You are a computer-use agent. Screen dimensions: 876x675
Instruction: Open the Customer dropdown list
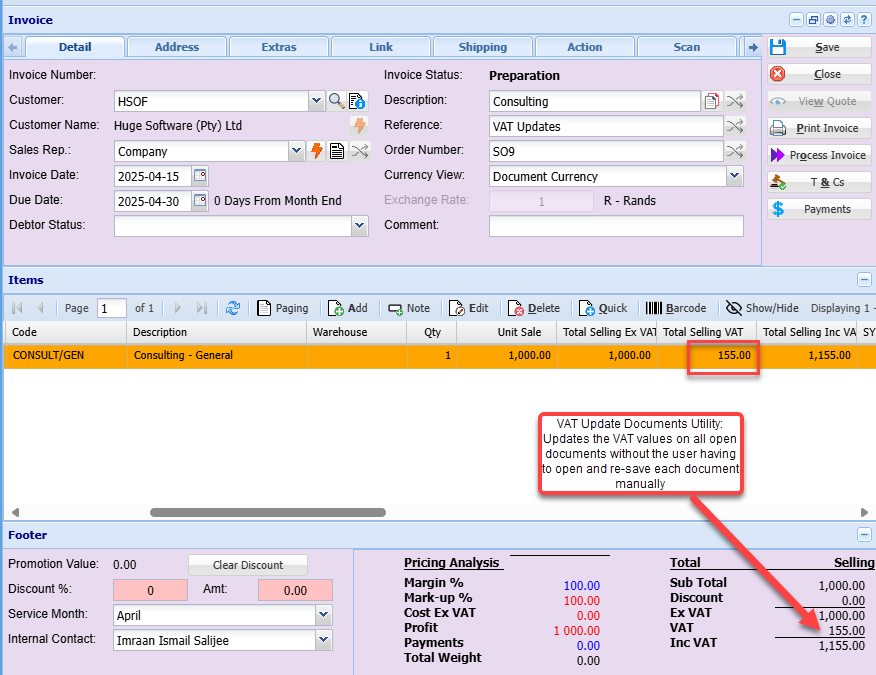click(316, 101)
